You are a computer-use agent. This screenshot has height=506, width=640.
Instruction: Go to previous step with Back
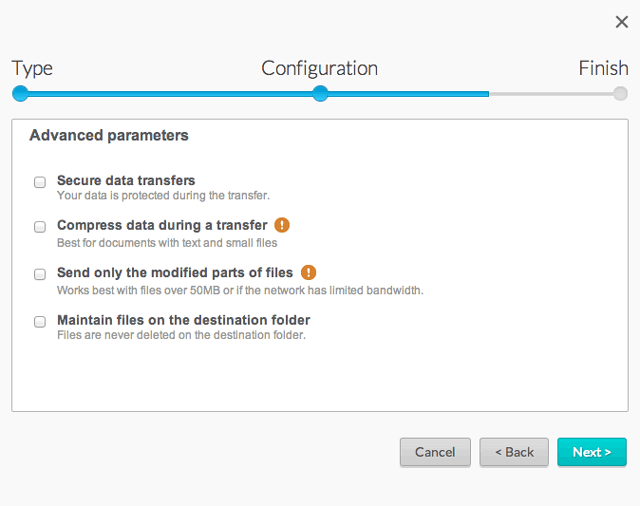514,452
